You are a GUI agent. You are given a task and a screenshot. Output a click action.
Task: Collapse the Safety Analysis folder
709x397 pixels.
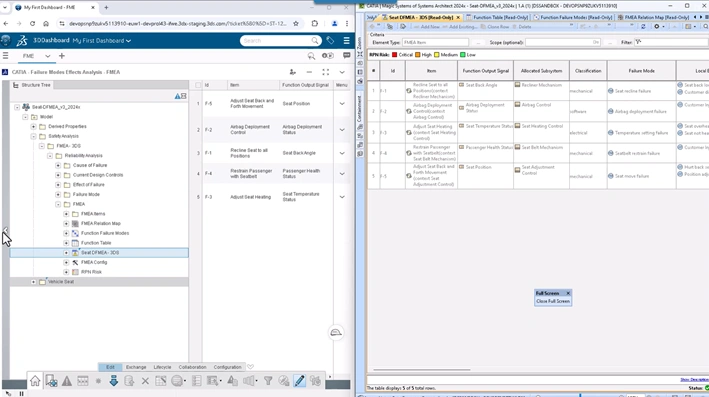tap(33, 136)
